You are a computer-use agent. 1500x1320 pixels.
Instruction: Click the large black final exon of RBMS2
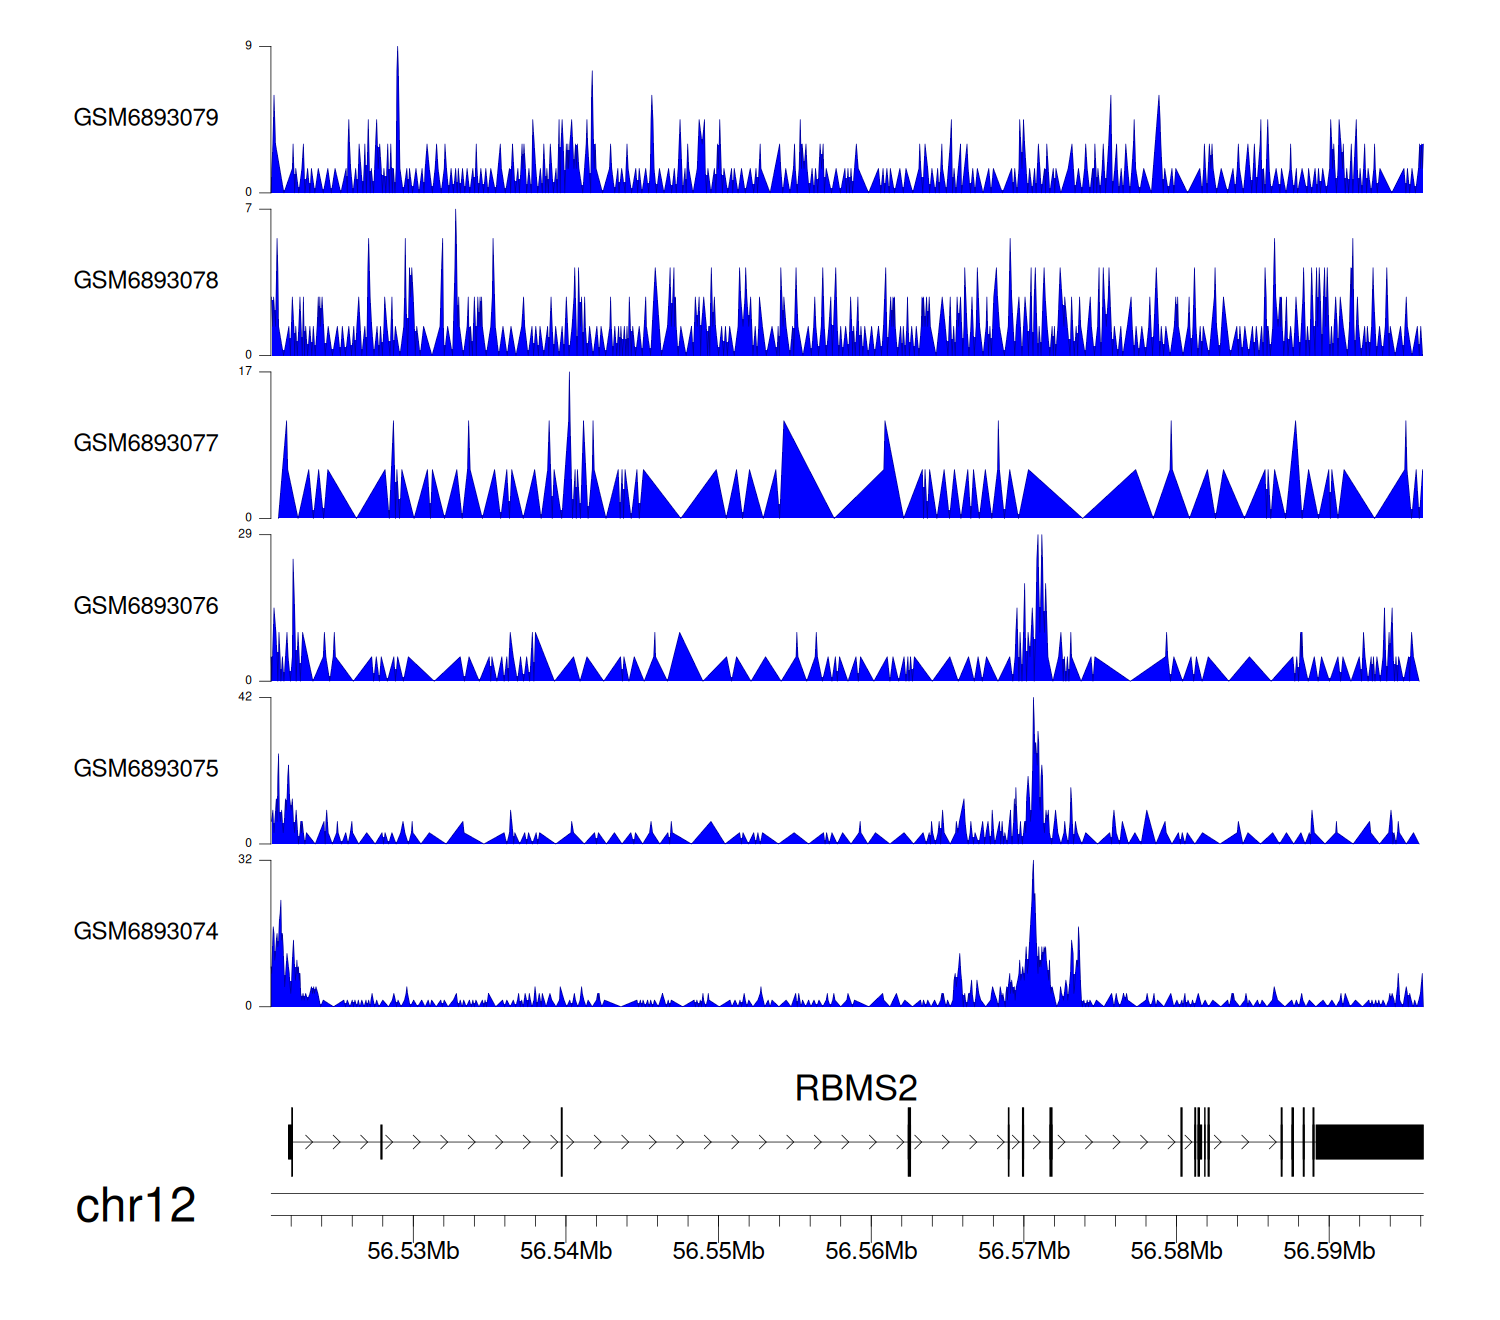click(1369, 1142)
